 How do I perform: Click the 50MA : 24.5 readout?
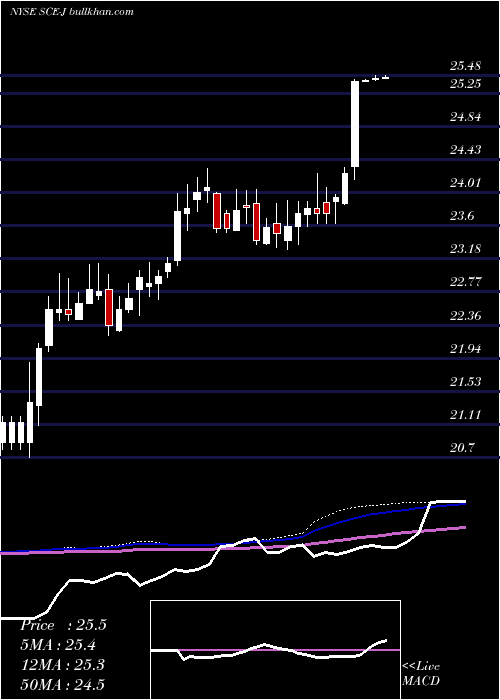click(x=62, y=684)
